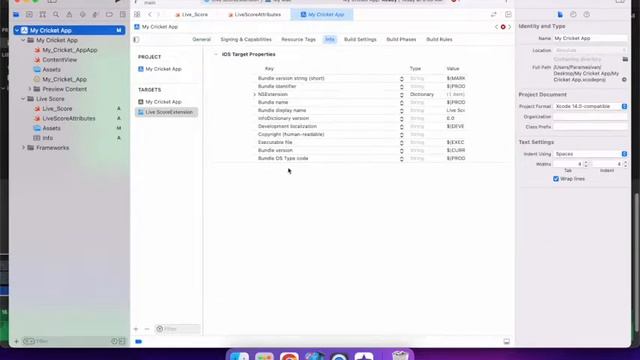Click the Organization input field
This screenshot has width=640, height=360.
point(590,117)
